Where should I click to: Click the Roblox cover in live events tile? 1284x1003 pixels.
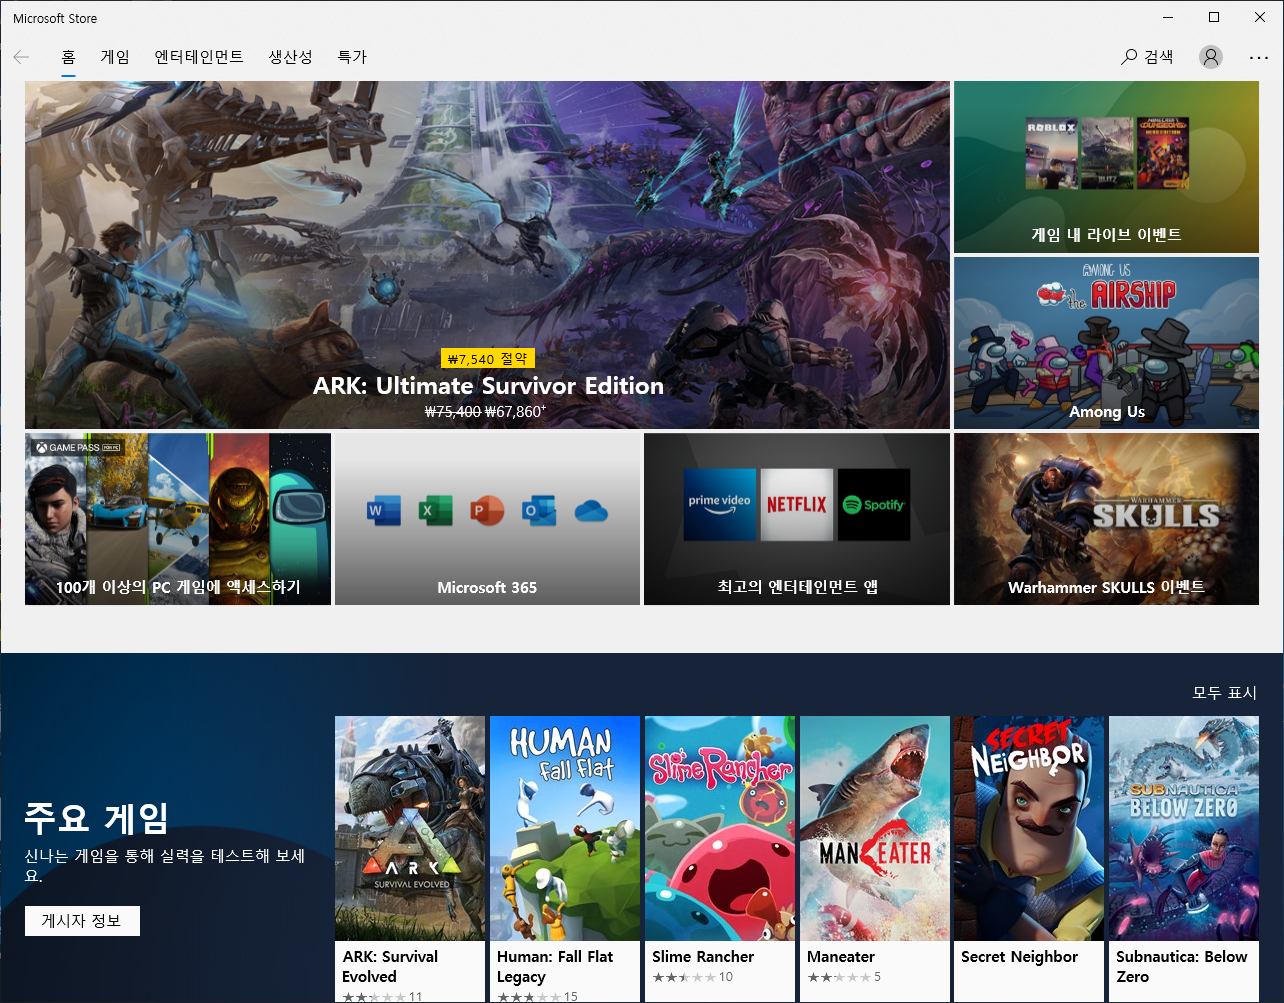tap(1051, 153)
